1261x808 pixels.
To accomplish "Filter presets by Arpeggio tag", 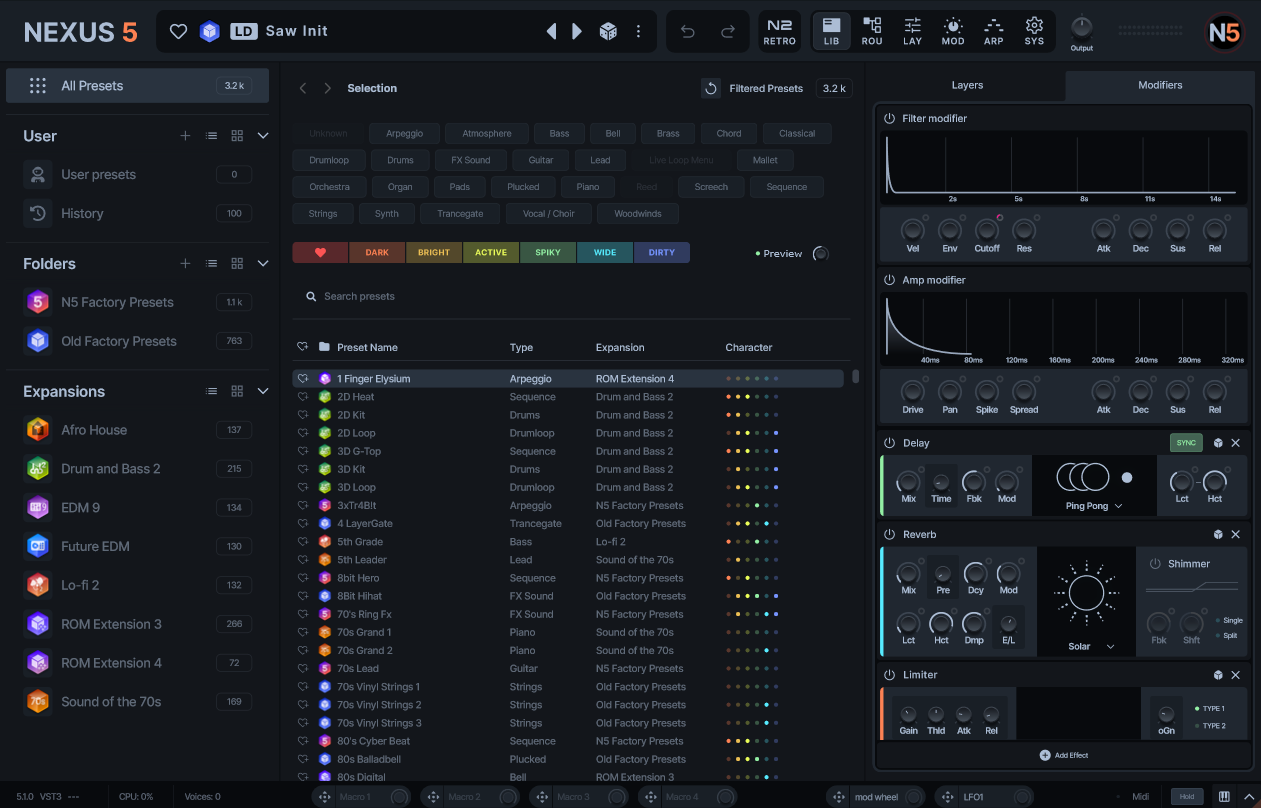I will pyautogui.click(x=405, y=133).
